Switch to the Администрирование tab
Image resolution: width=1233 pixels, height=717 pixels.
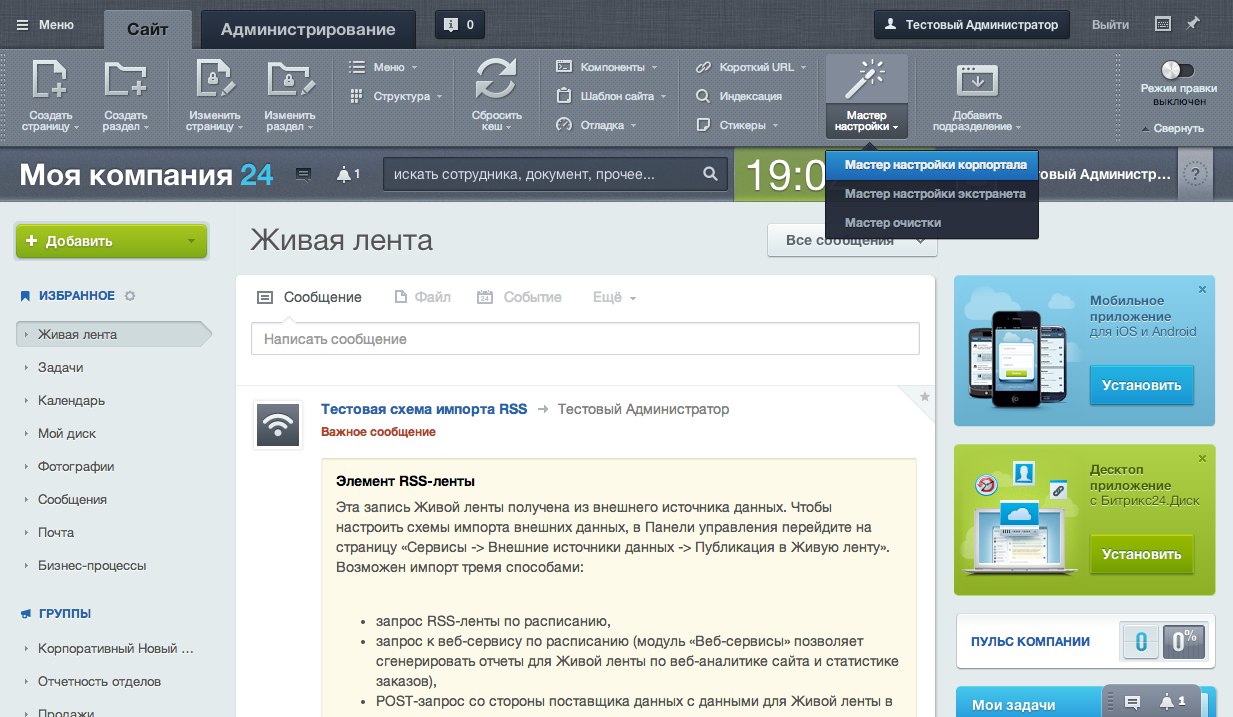308,29
